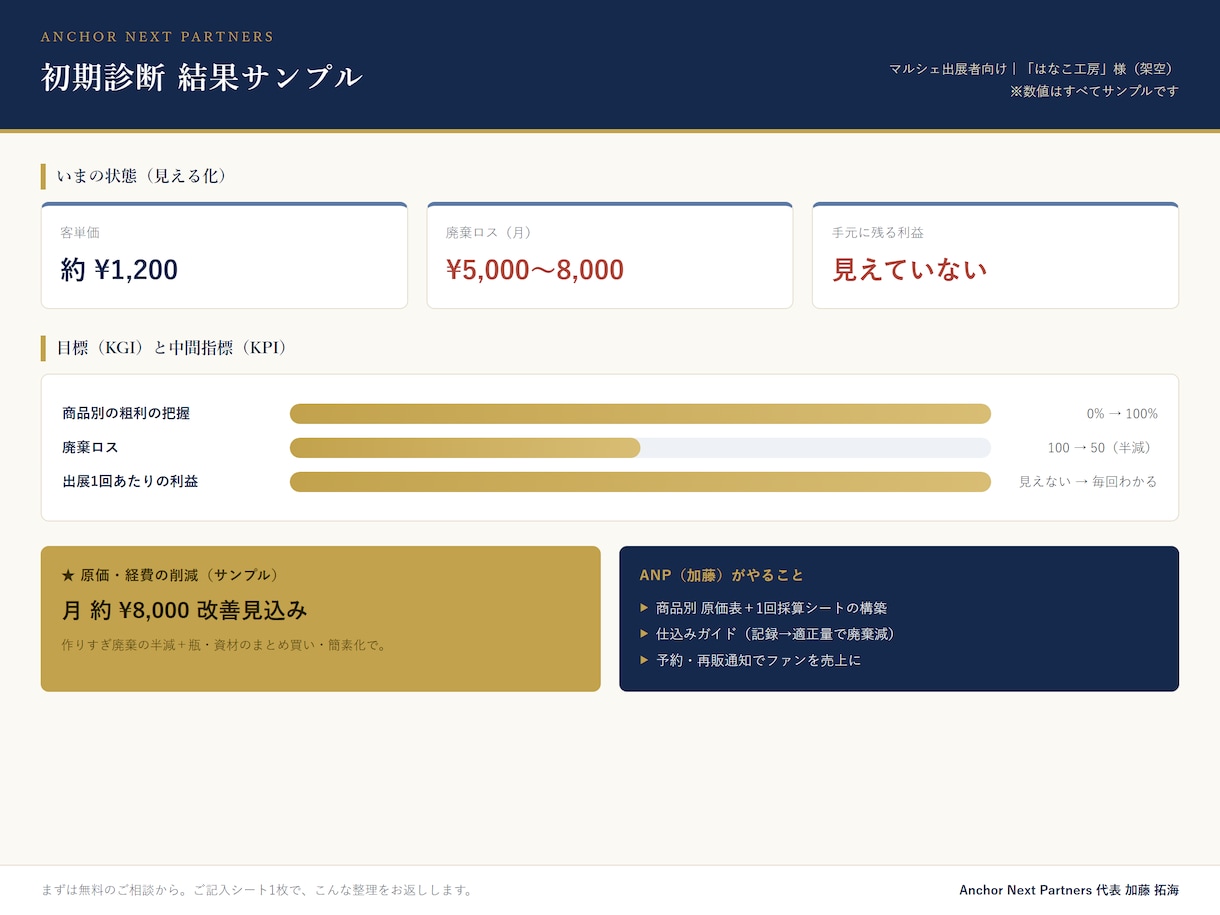
Task: Click the 商品別の粗利の把握 row label
Action: [126, 413]
